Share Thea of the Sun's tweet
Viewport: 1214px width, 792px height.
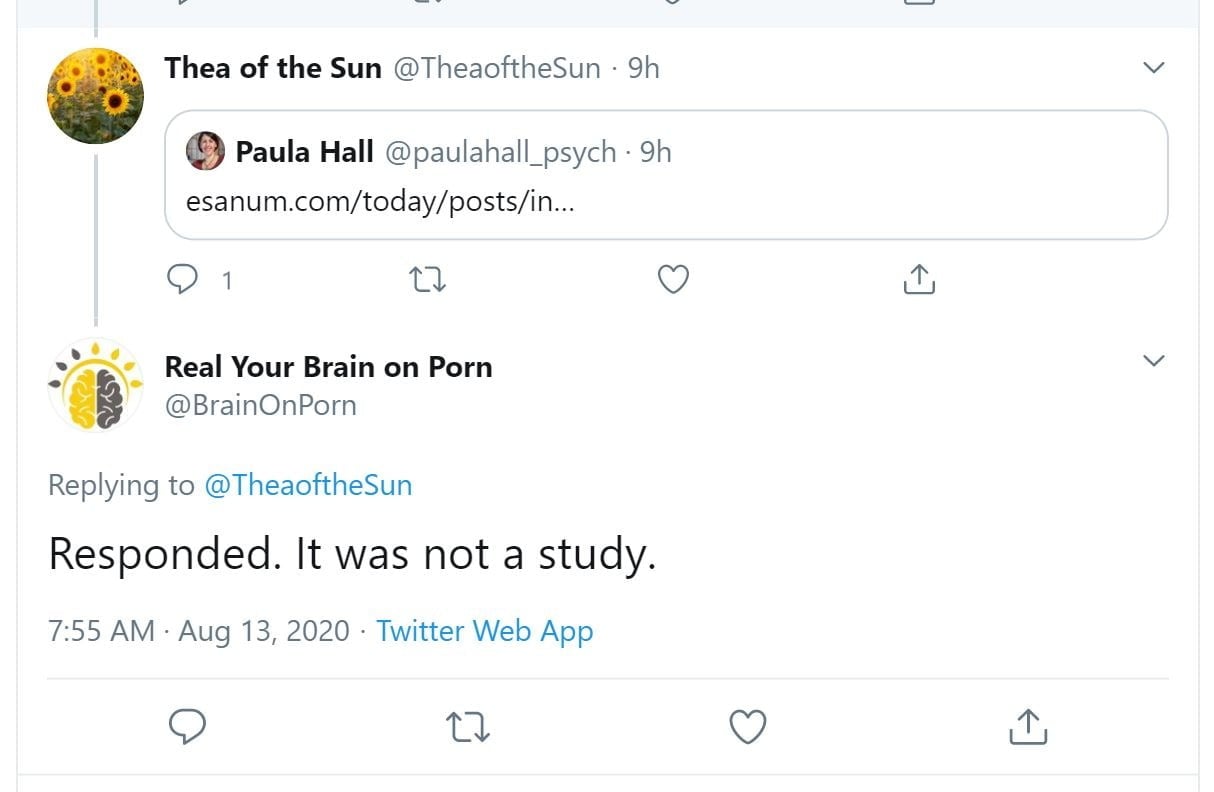coord(919,281)
